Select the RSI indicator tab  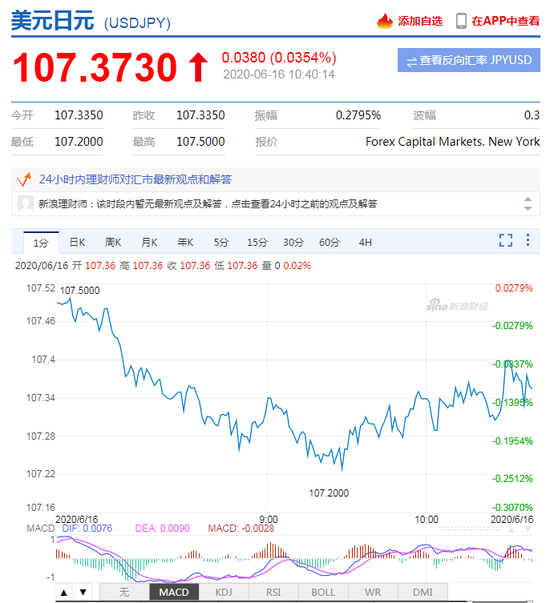[273, 592]
